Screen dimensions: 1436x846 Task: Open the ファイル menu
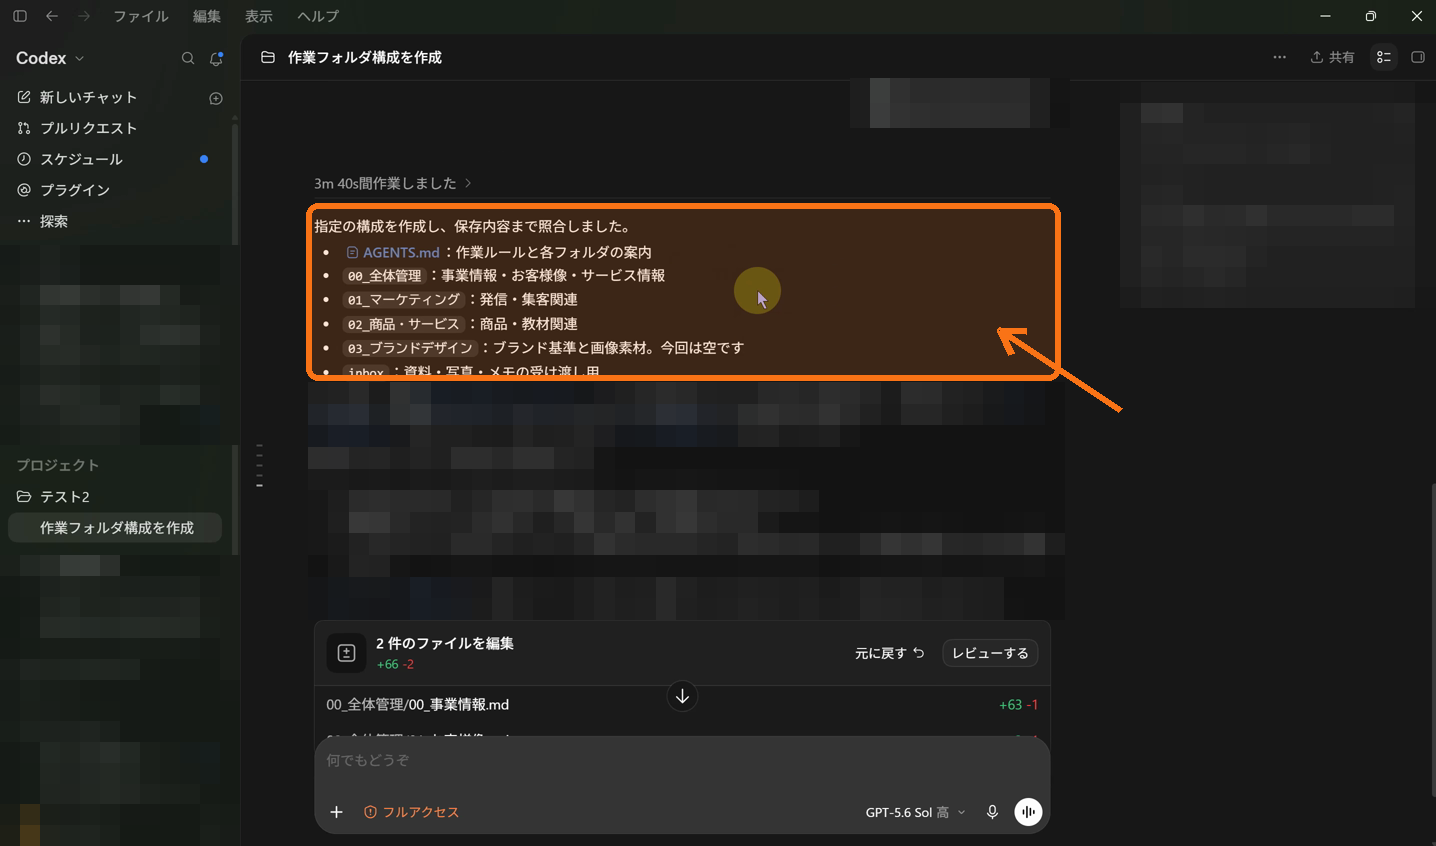(x=141, y=16)
